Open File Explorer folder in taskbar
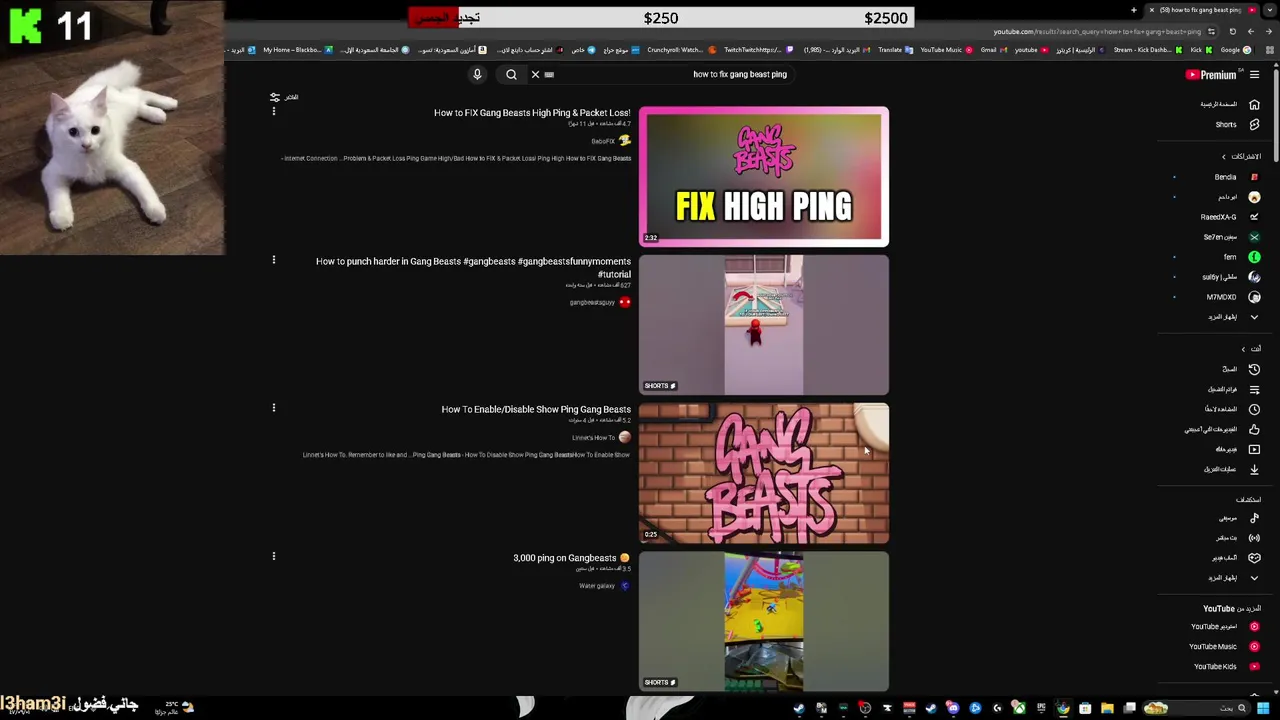The image size is (1280, 720). pos(1107,708)
